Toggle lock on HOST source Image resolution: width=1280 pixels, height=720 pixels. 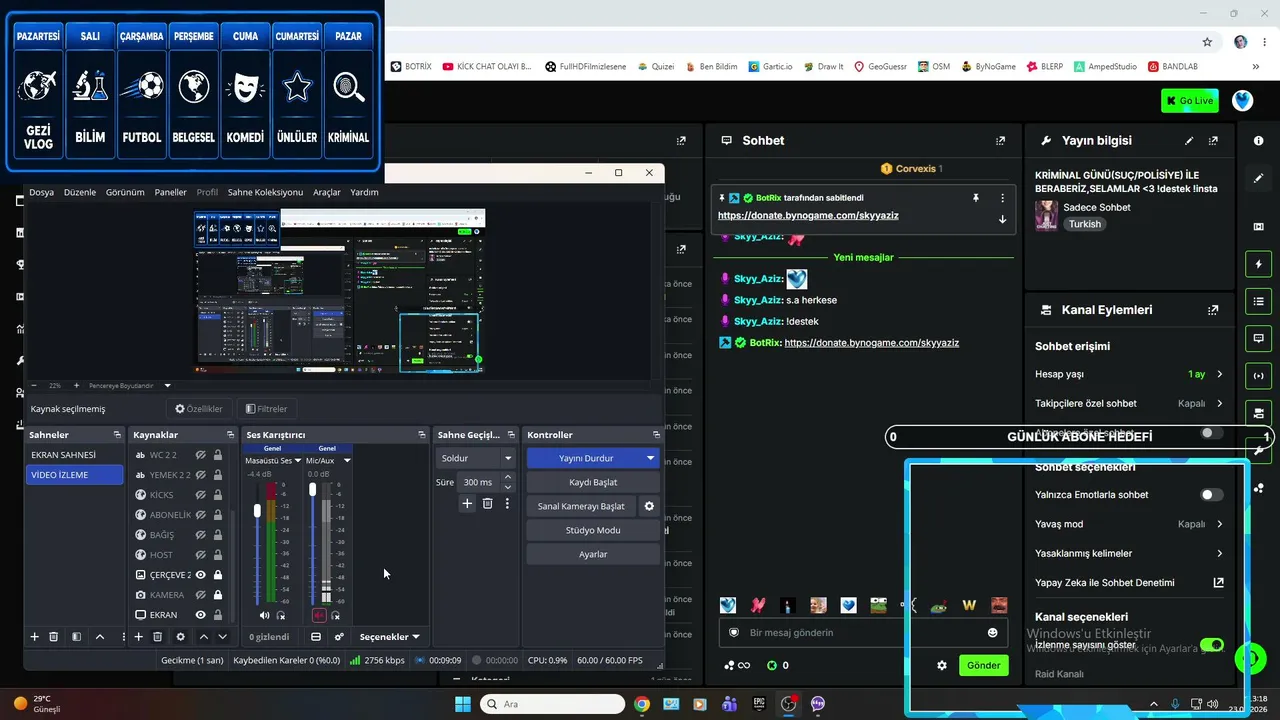(x=217, y=555)
